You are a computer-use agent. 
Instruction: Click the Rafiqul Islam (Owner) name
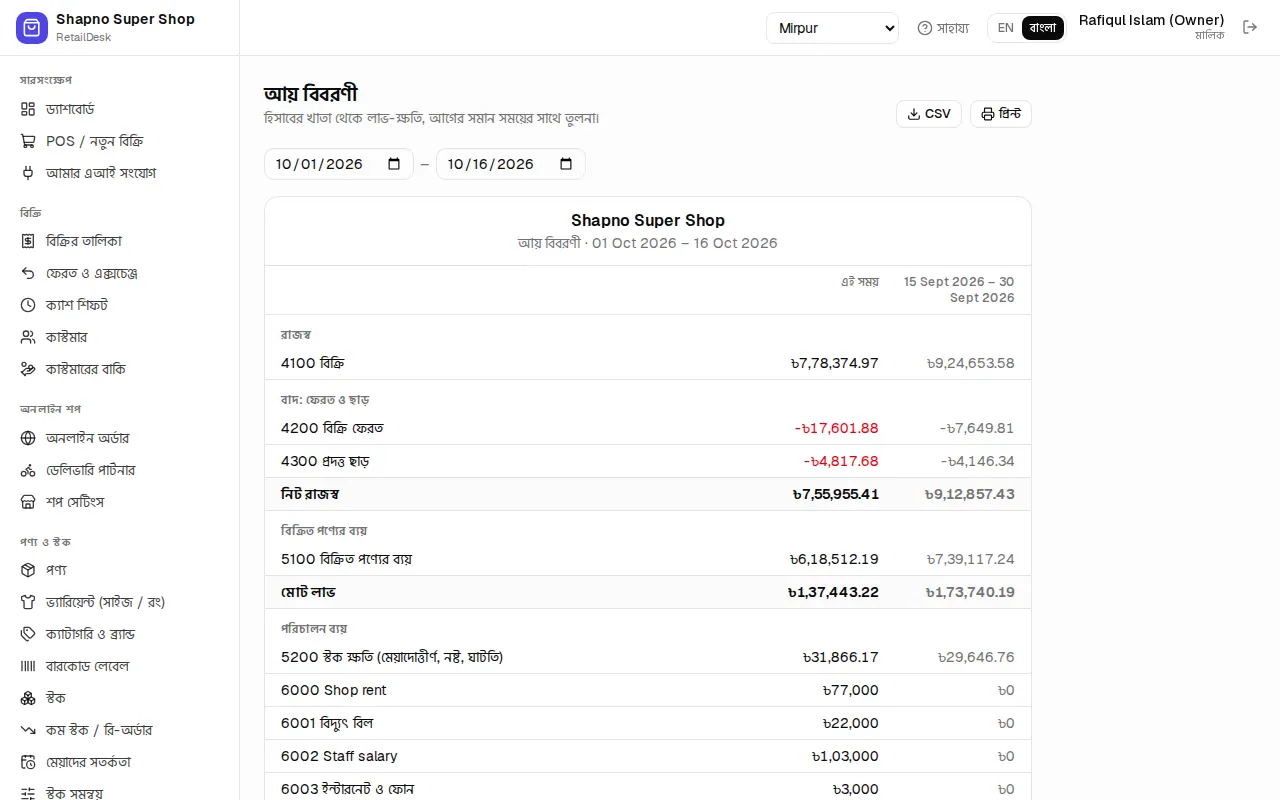click(x=1151, y=20)
